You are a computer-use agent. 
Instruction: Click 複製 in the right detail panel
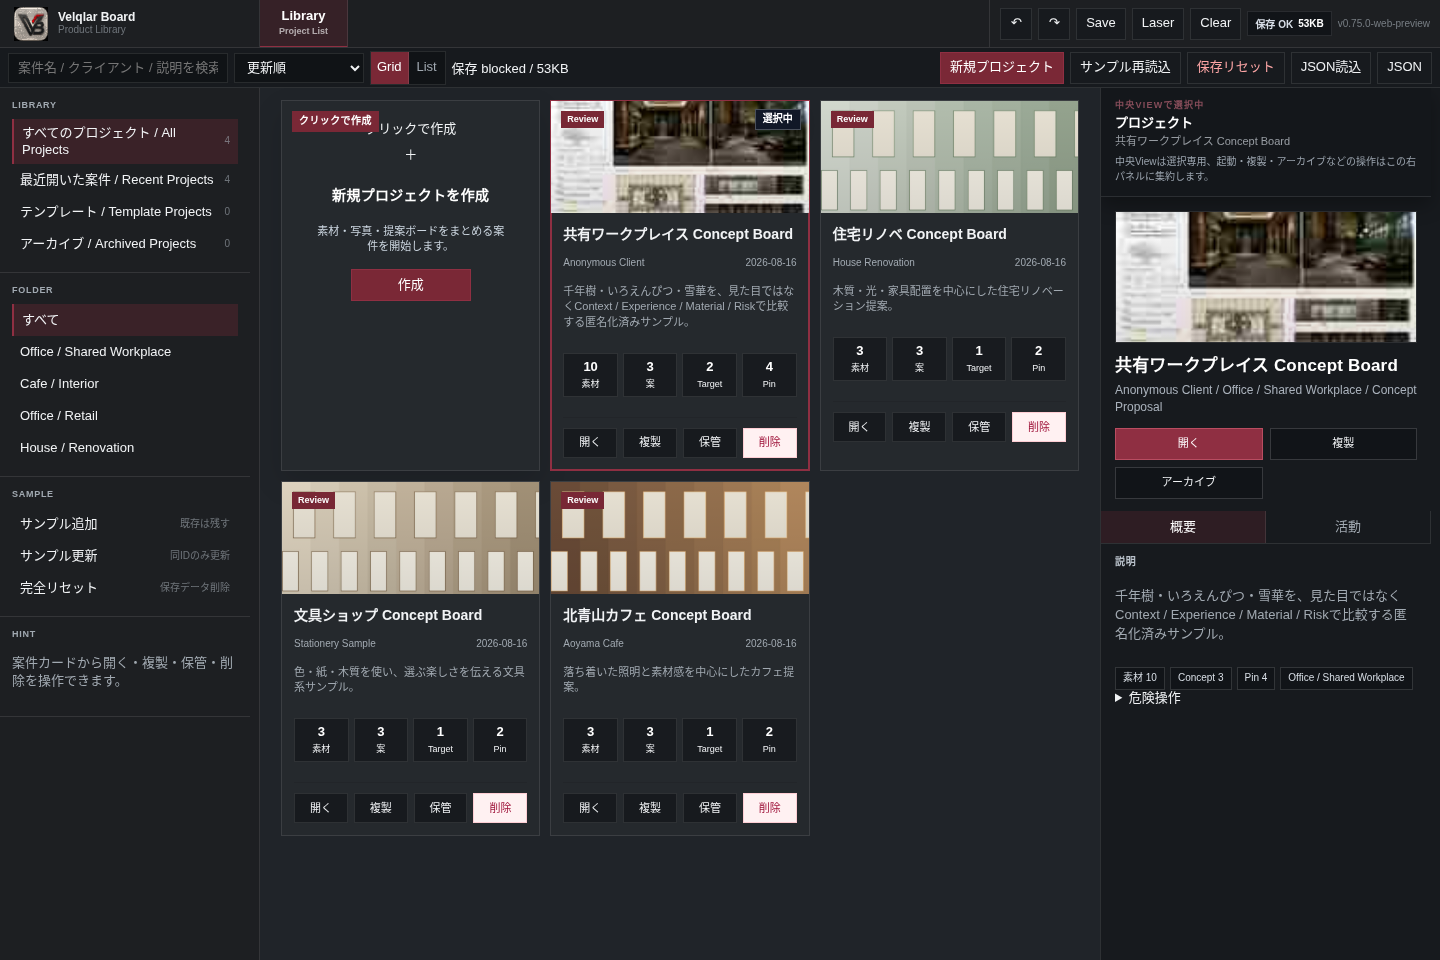1343,444
